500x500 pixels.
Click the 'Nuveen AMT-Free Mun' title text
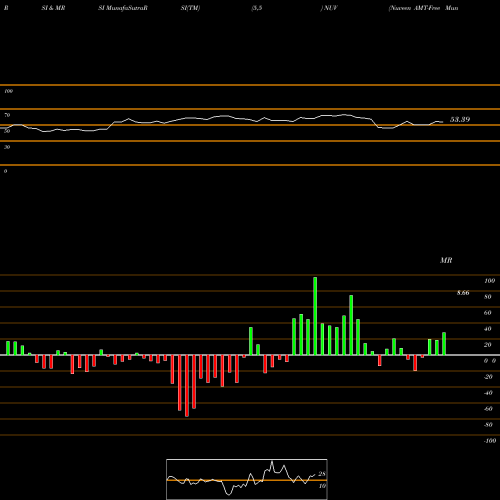click(423, 8)
